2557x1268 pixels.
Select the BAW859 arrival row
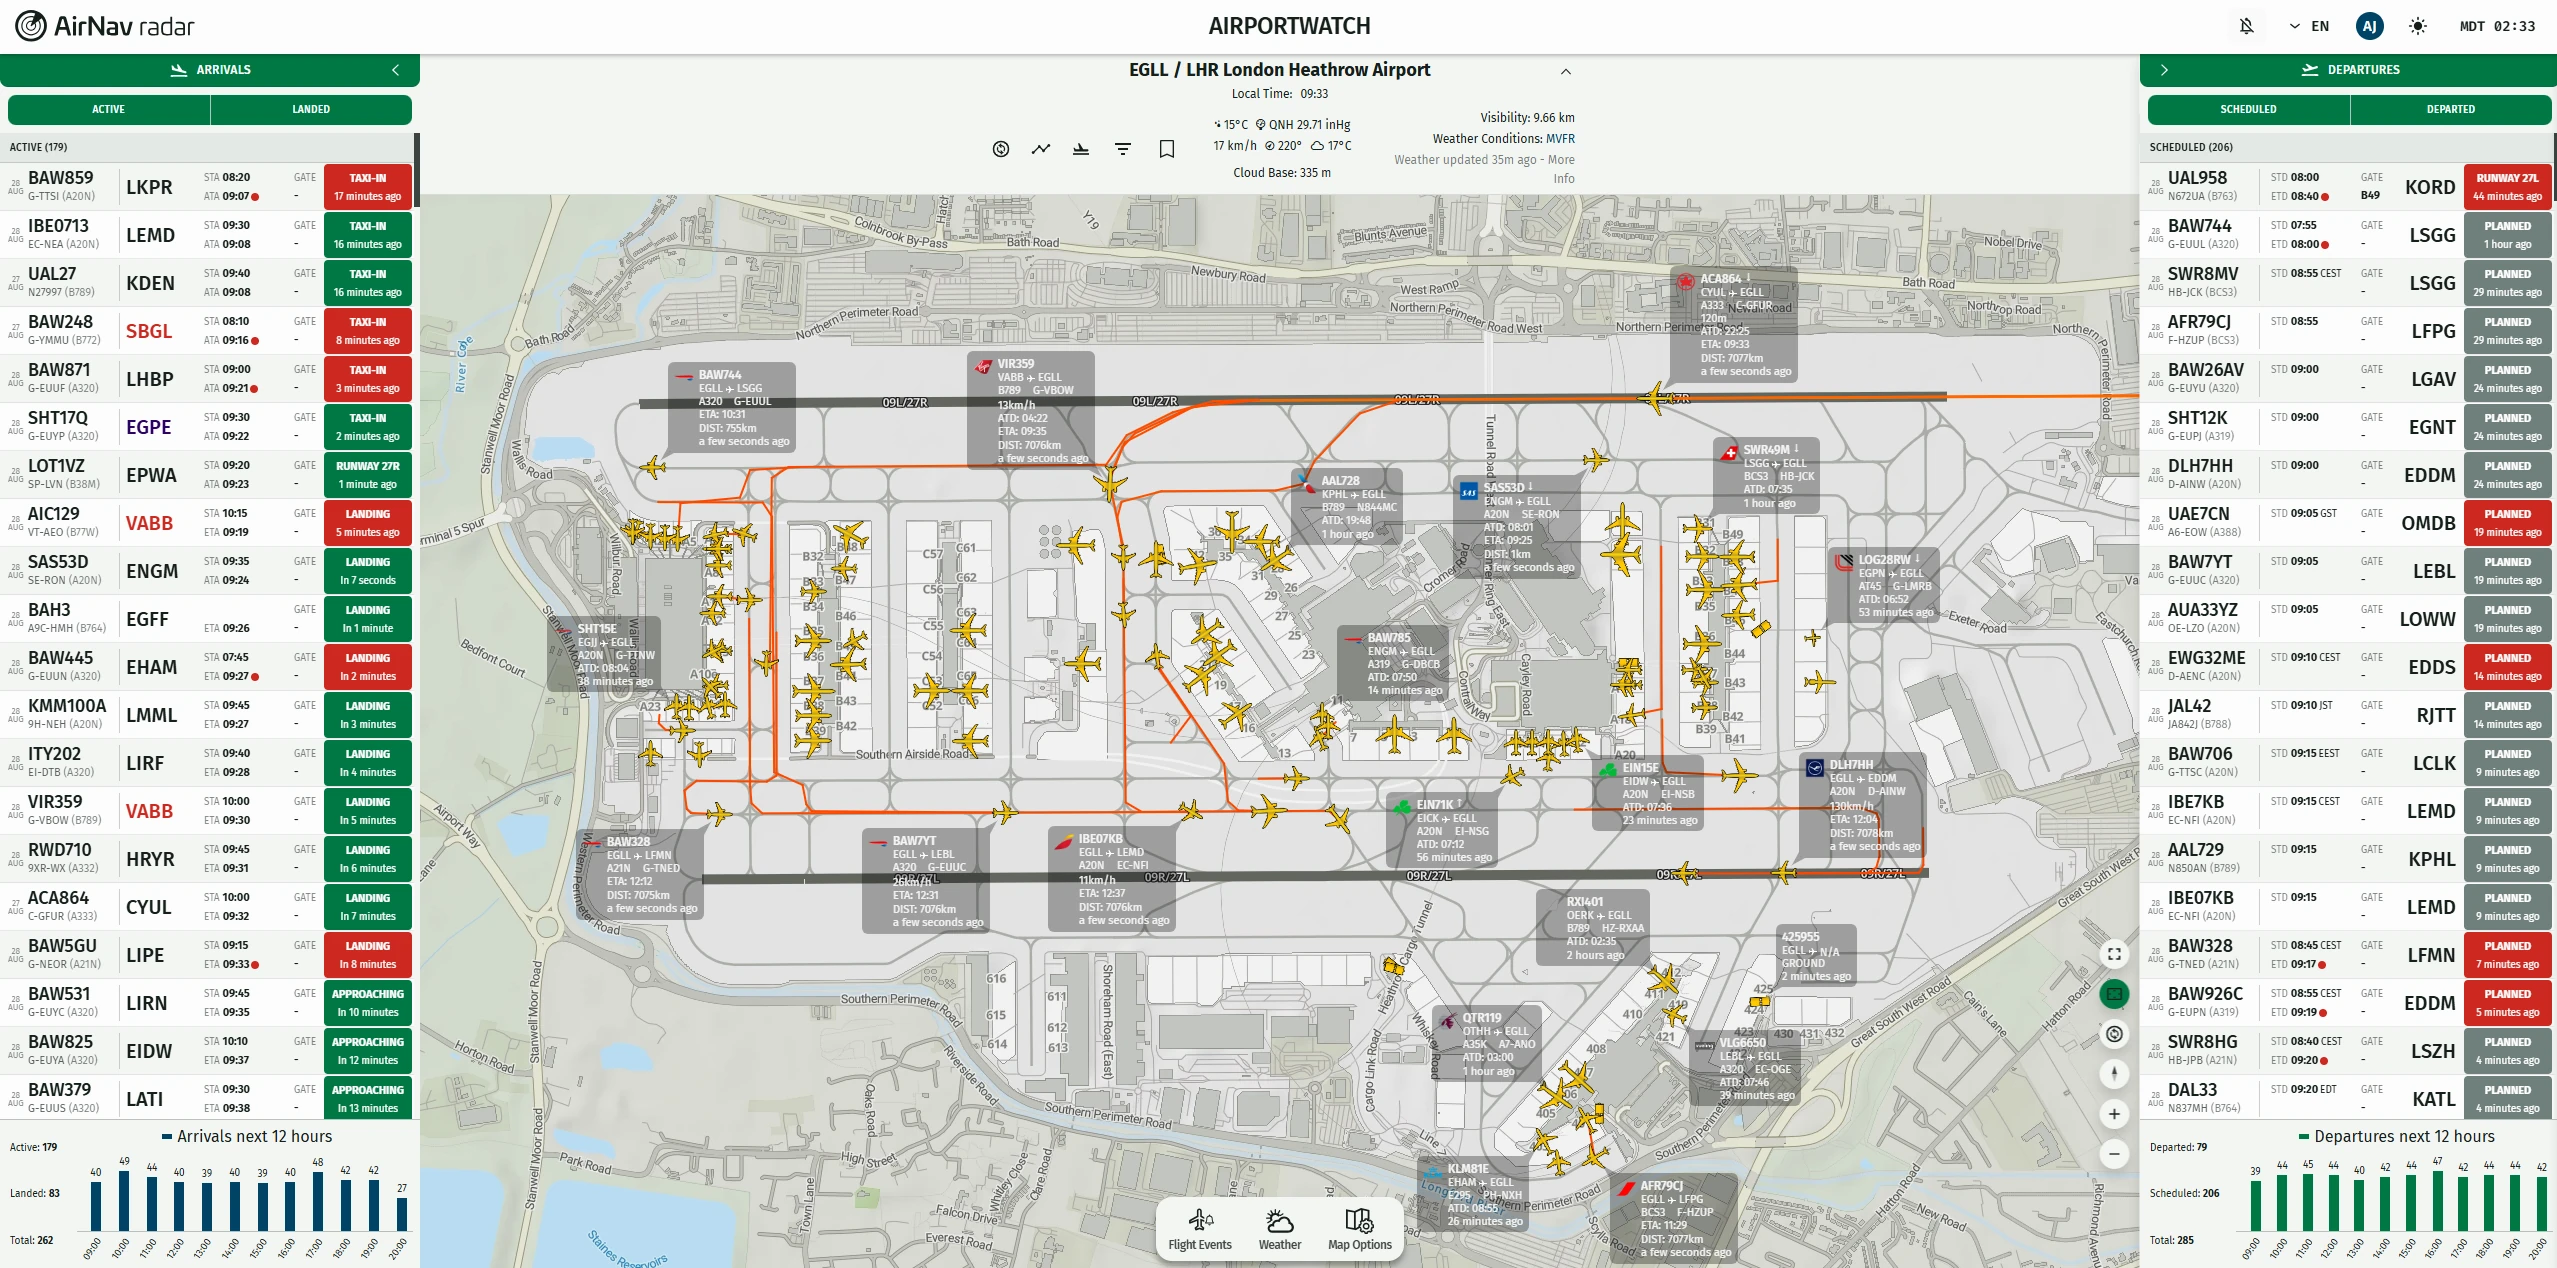[209, 187]
